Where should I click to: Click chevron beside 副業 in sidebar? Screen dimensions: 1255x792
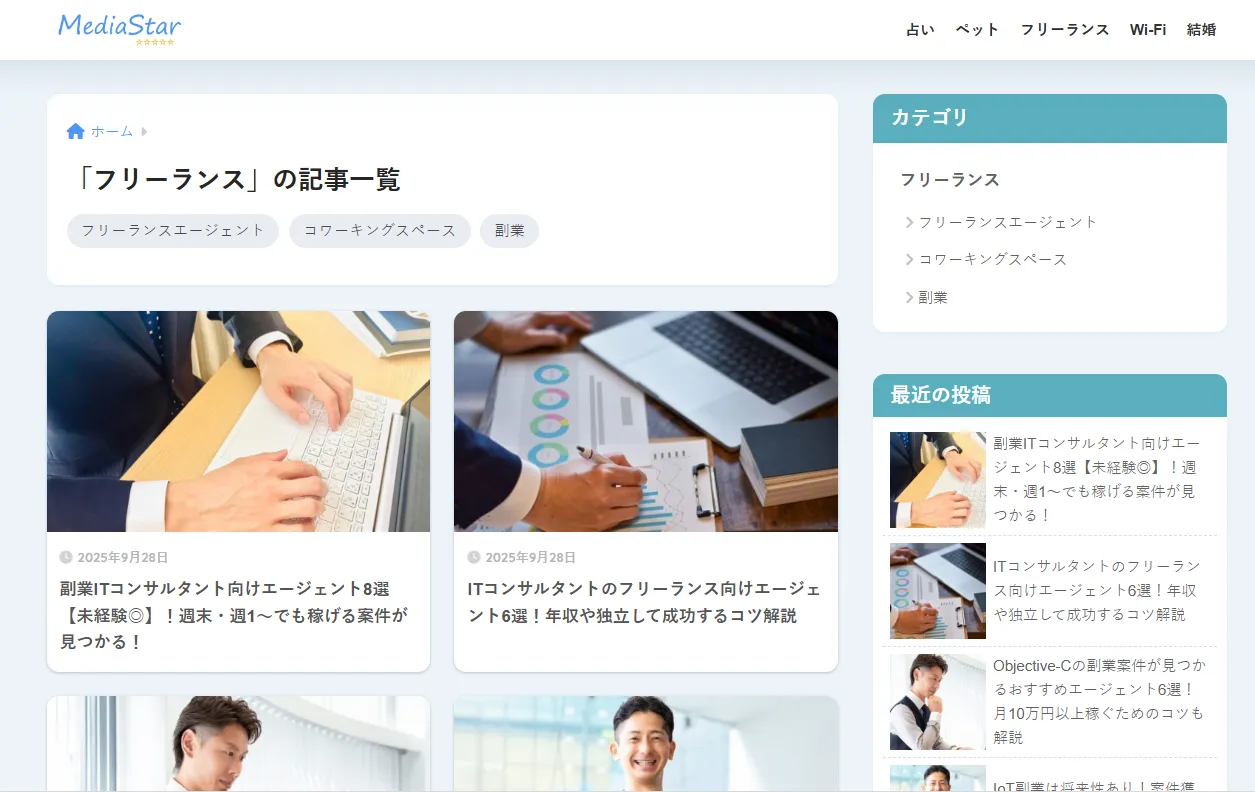(x=909, y=297)
